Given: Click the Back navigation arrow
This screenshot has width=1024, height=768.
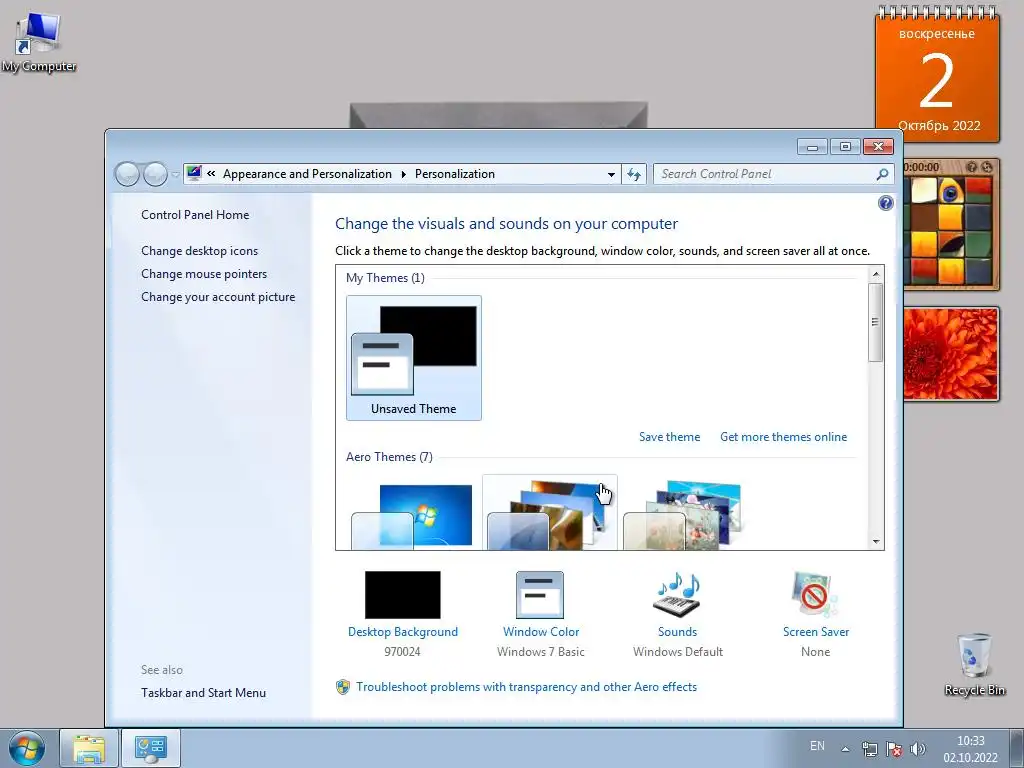Looking at the screenshot, I should point(127,174).
